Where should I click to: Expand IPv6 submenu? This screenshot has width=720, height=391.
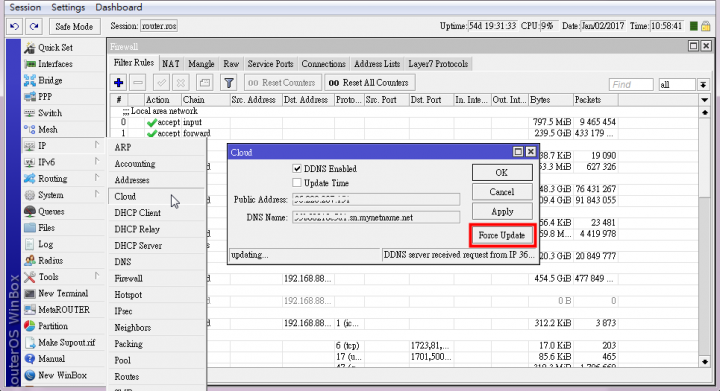[64, 162]
